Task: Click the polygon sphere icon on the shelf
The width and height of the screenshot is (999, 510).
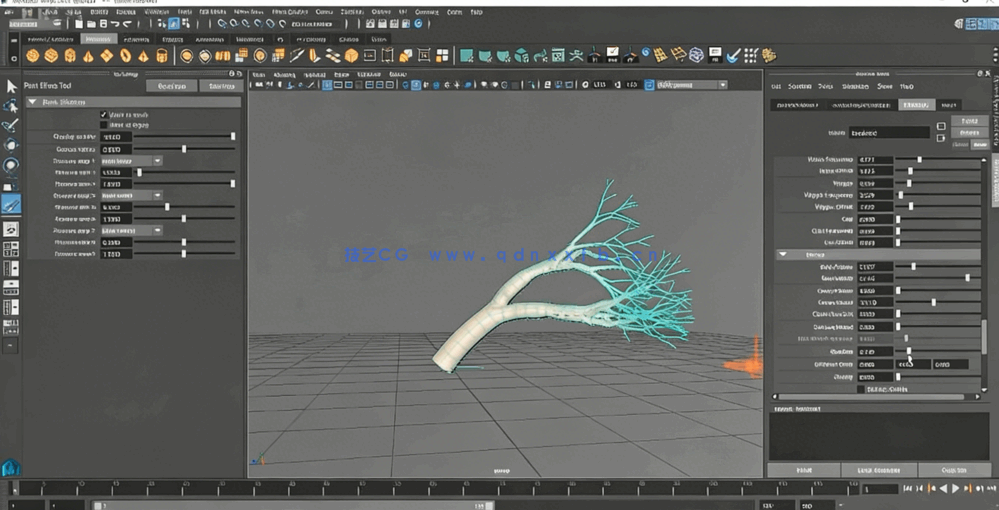Action: pos(33,56)
